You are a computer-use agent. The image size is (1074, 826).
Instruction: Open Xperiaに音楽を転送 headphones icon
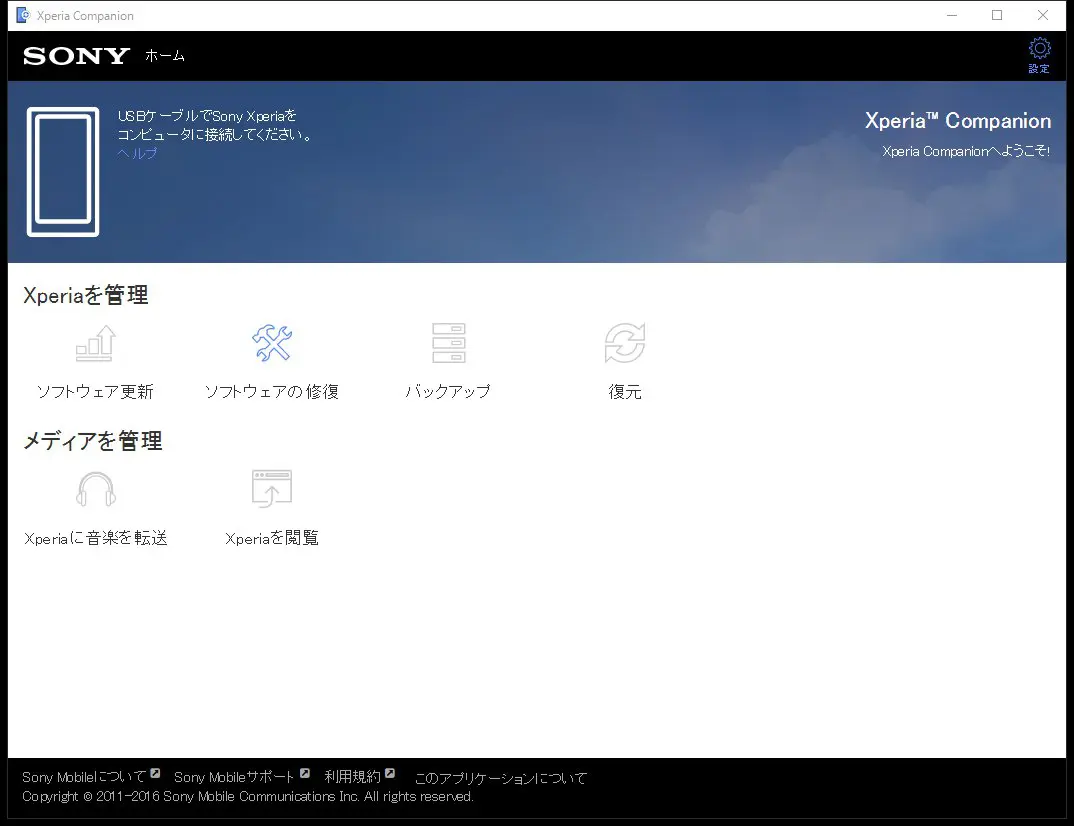(x=96, y=489)
